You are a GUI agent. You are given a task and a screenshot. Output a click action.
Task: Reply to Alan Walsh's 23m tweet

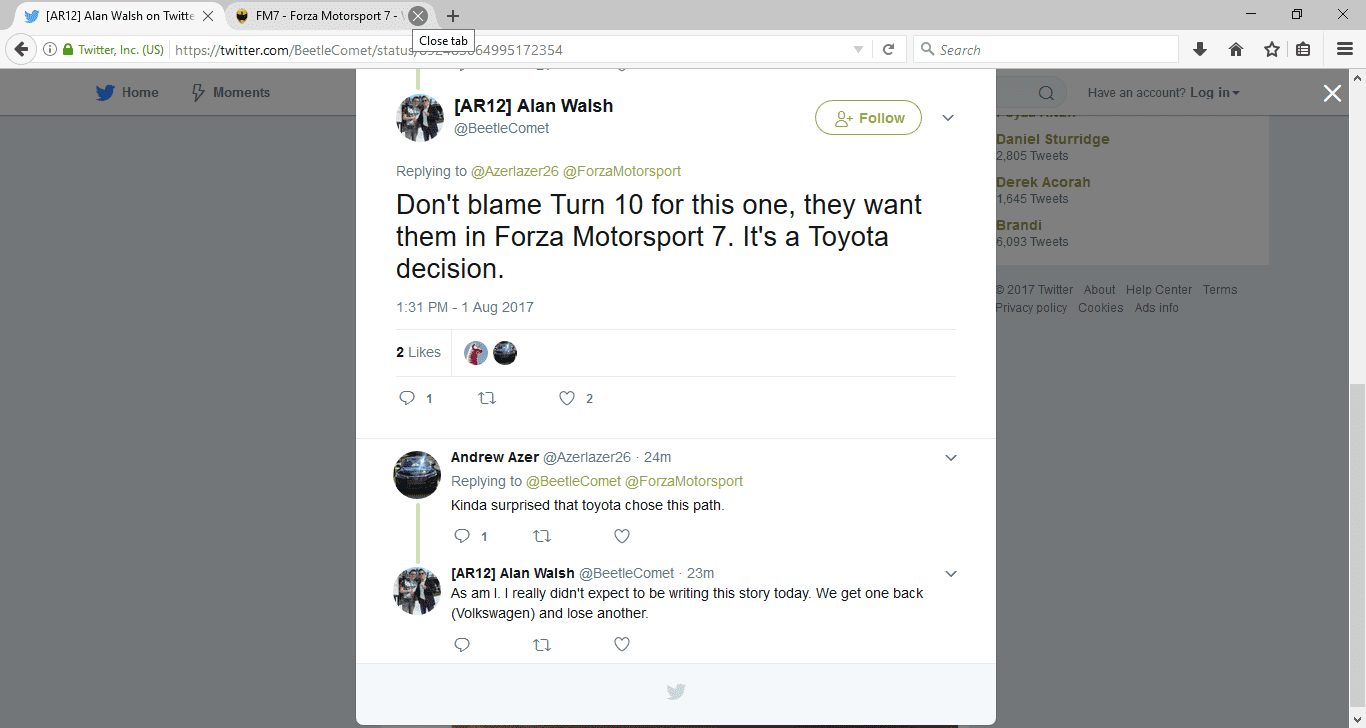[462, 645]
